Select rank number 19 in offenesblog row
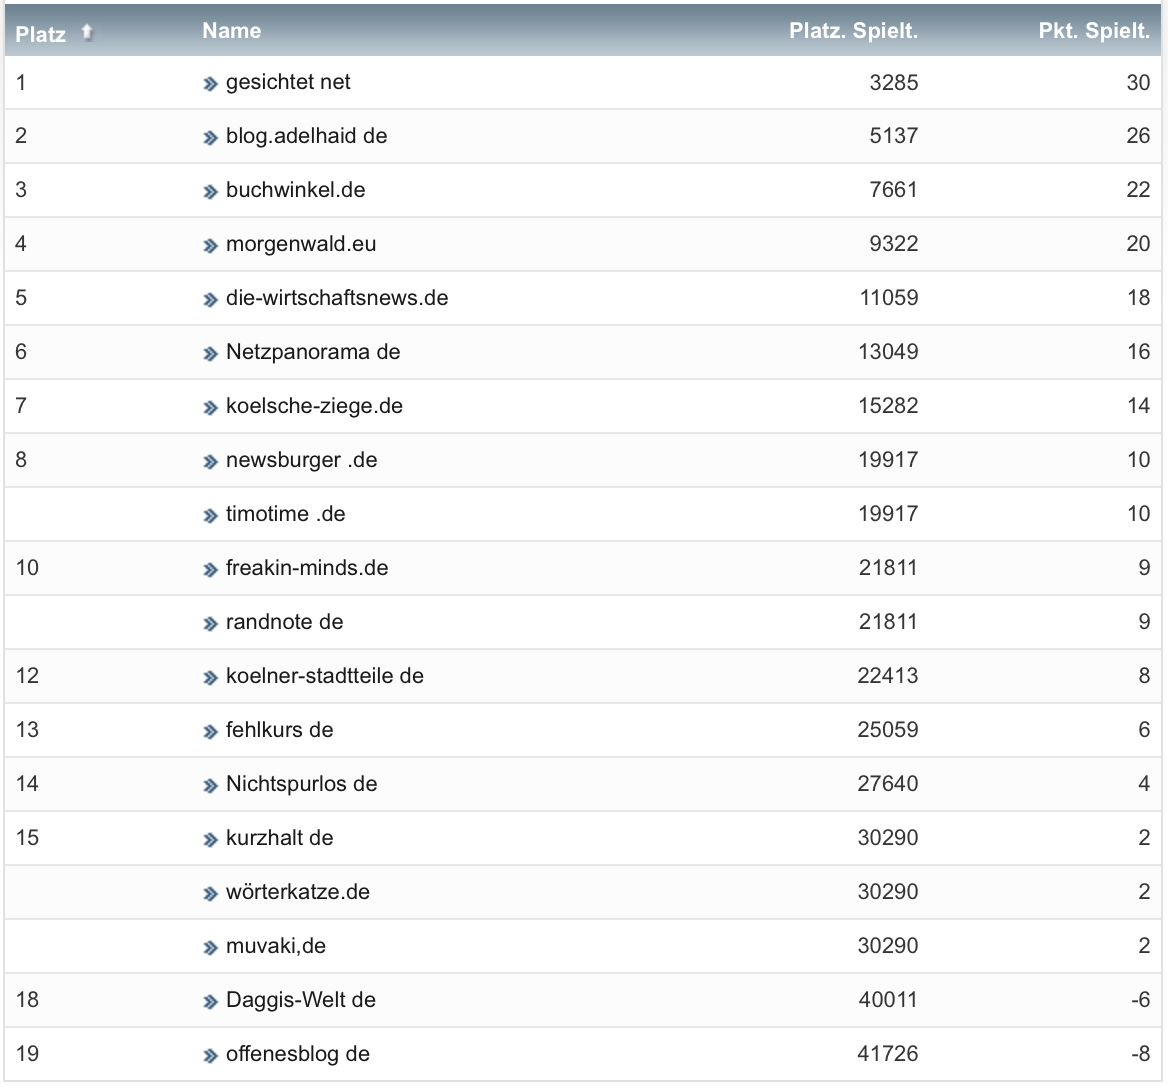The width and height of the screenshot is (1168, 1088). click(x=27, y=1054)
